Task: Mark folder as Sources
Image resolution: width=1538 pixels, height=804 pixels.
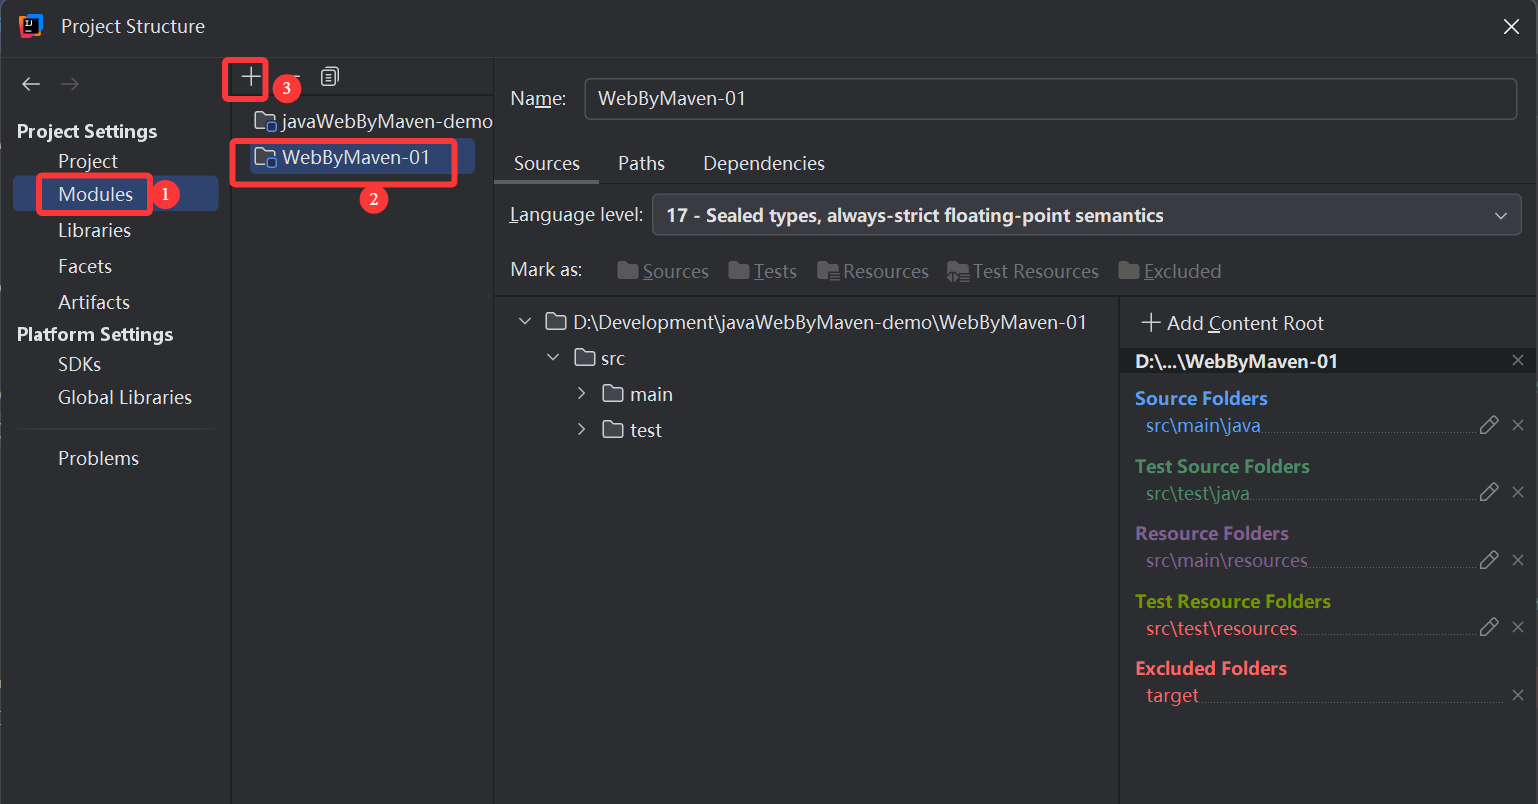Action: tap(663, 271)
